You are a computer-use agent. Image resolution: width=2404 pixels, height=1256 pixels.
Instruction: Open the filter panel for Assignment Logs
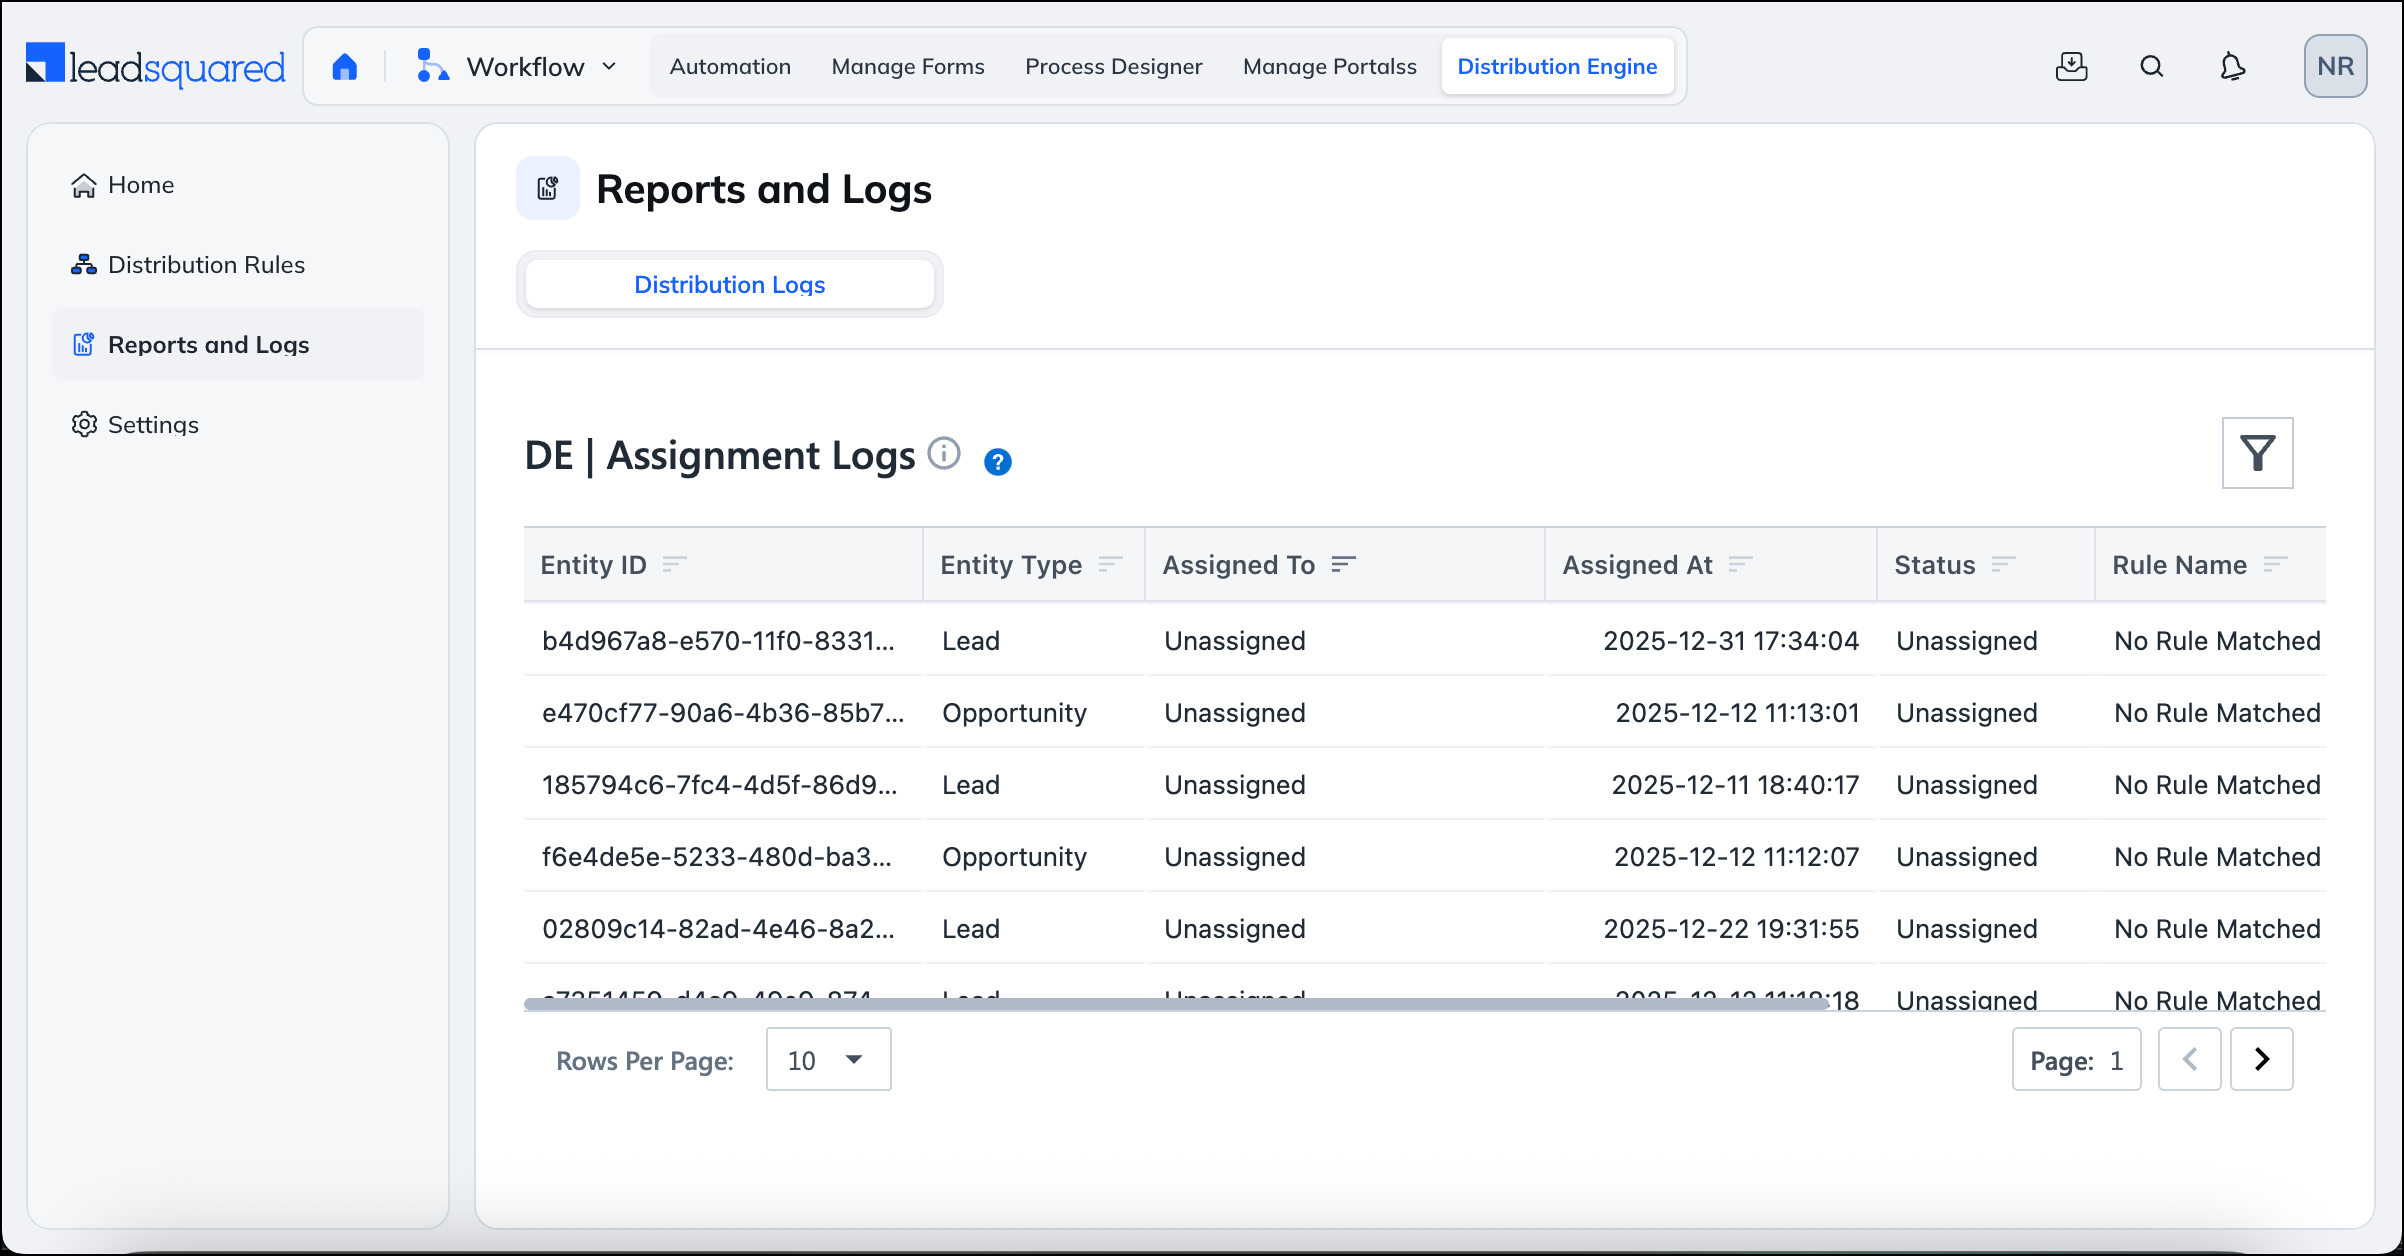pyautogui.click(x=2258, y=453)
